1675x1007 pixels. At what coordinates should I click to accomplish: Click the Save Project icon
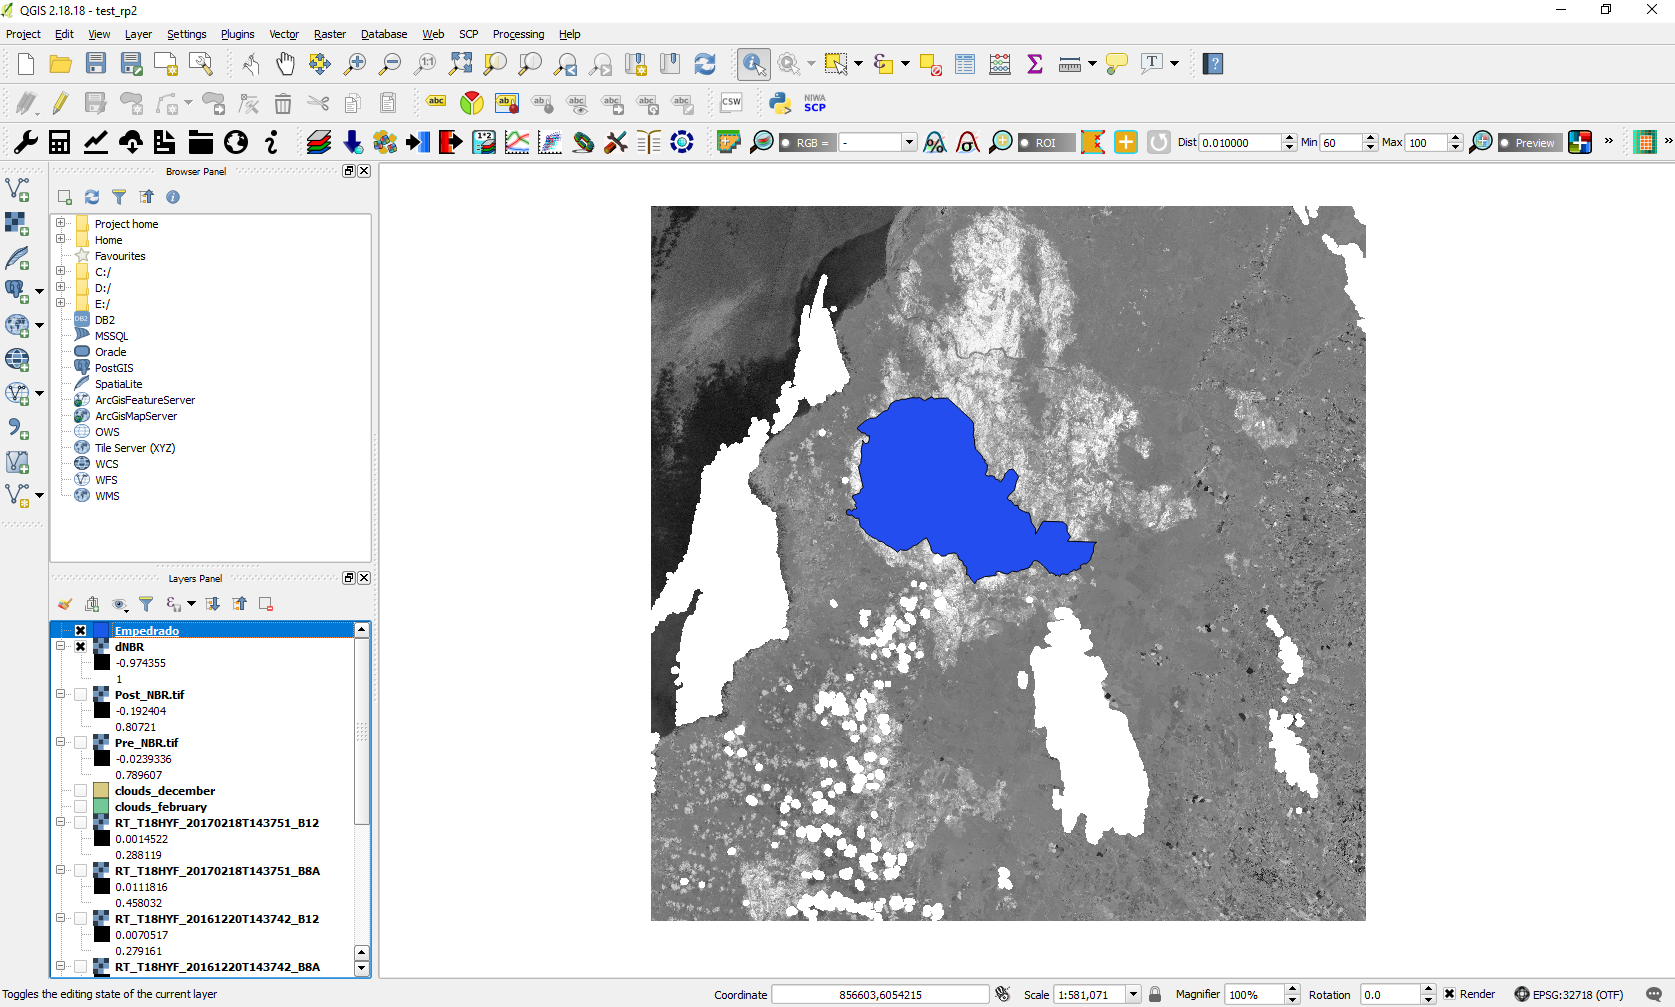click(96, 64)
